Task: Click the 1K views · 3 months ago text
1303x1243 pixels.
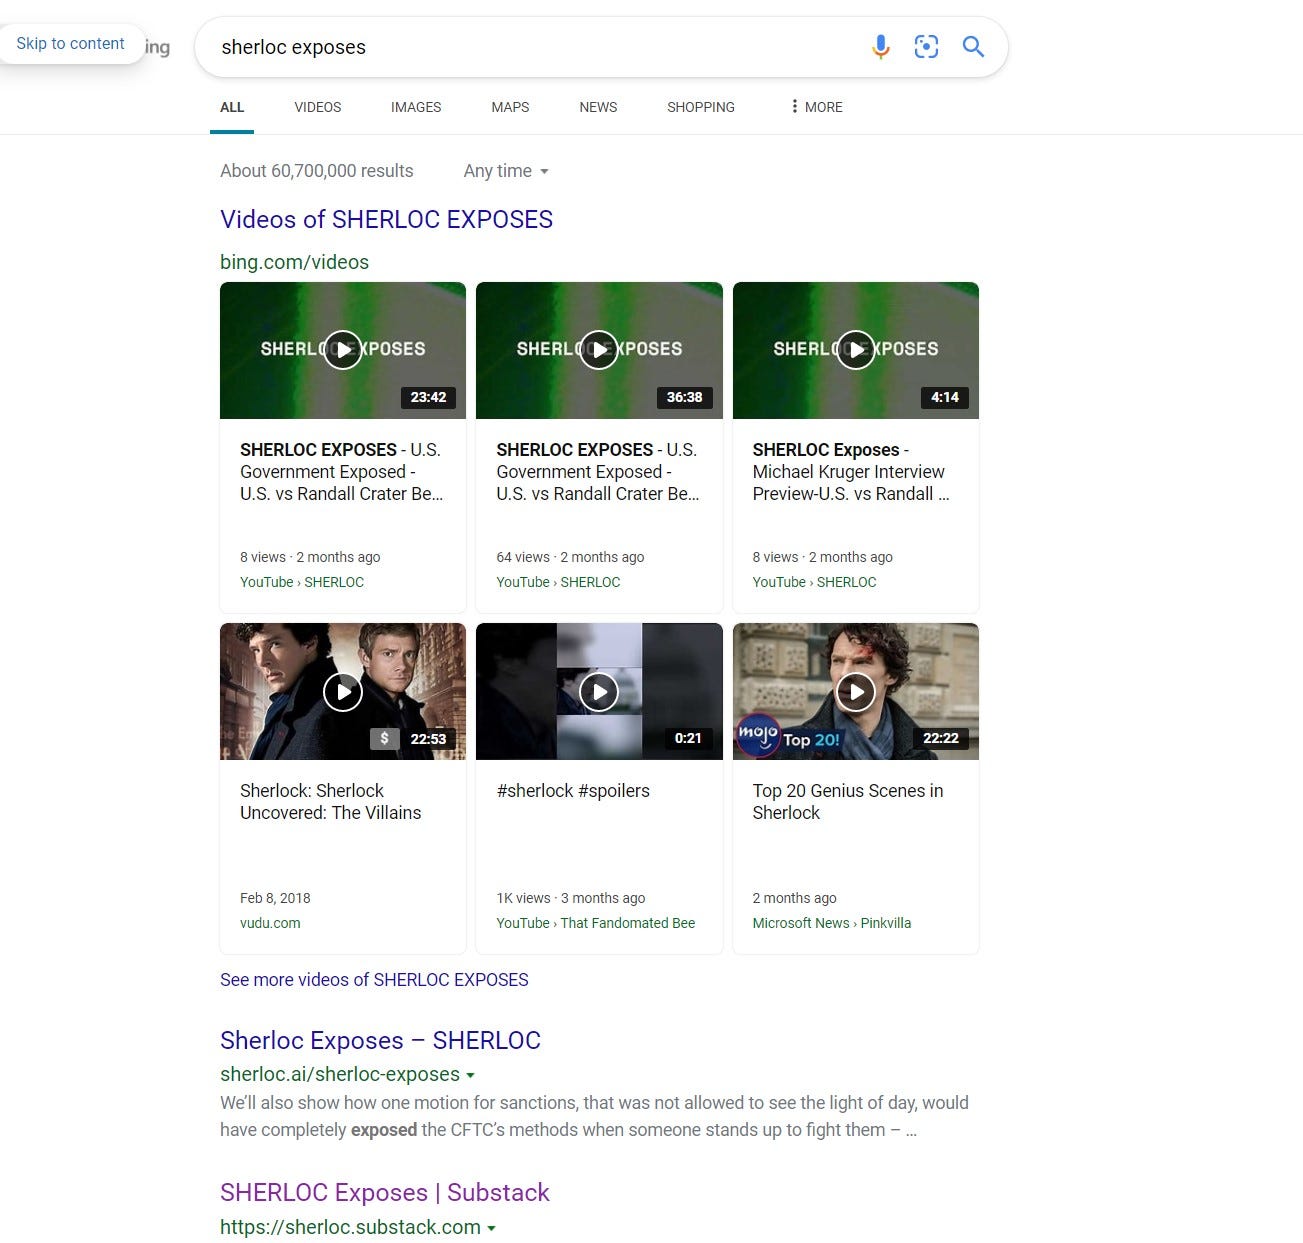Action: pyautogui.click(x=571, y=898)
